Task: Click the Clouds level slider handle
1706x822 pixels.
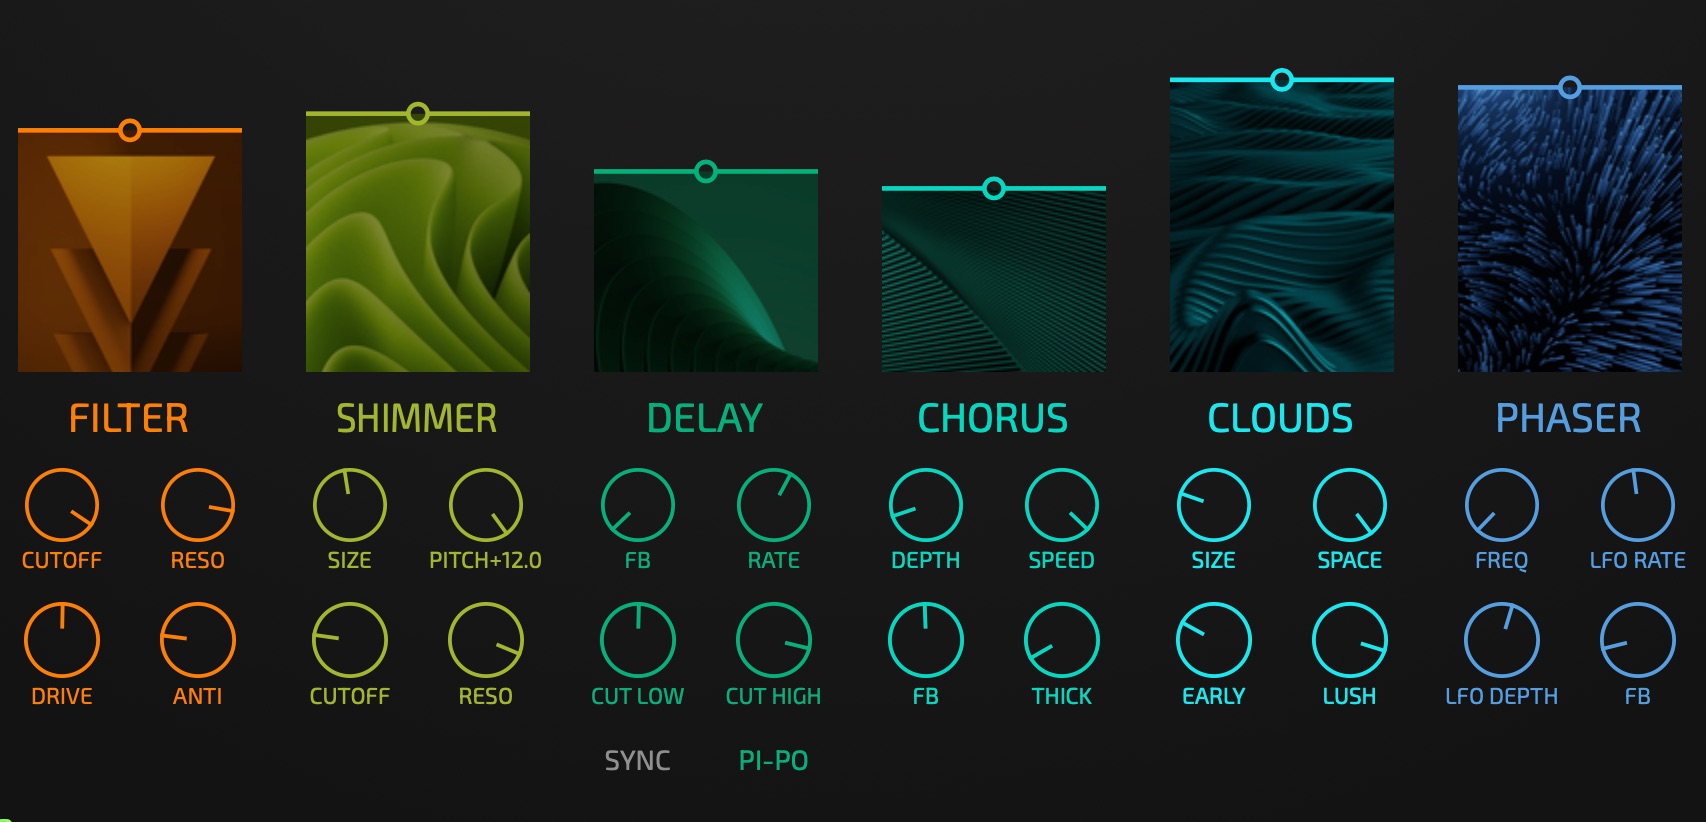Action: point(1282,80)
